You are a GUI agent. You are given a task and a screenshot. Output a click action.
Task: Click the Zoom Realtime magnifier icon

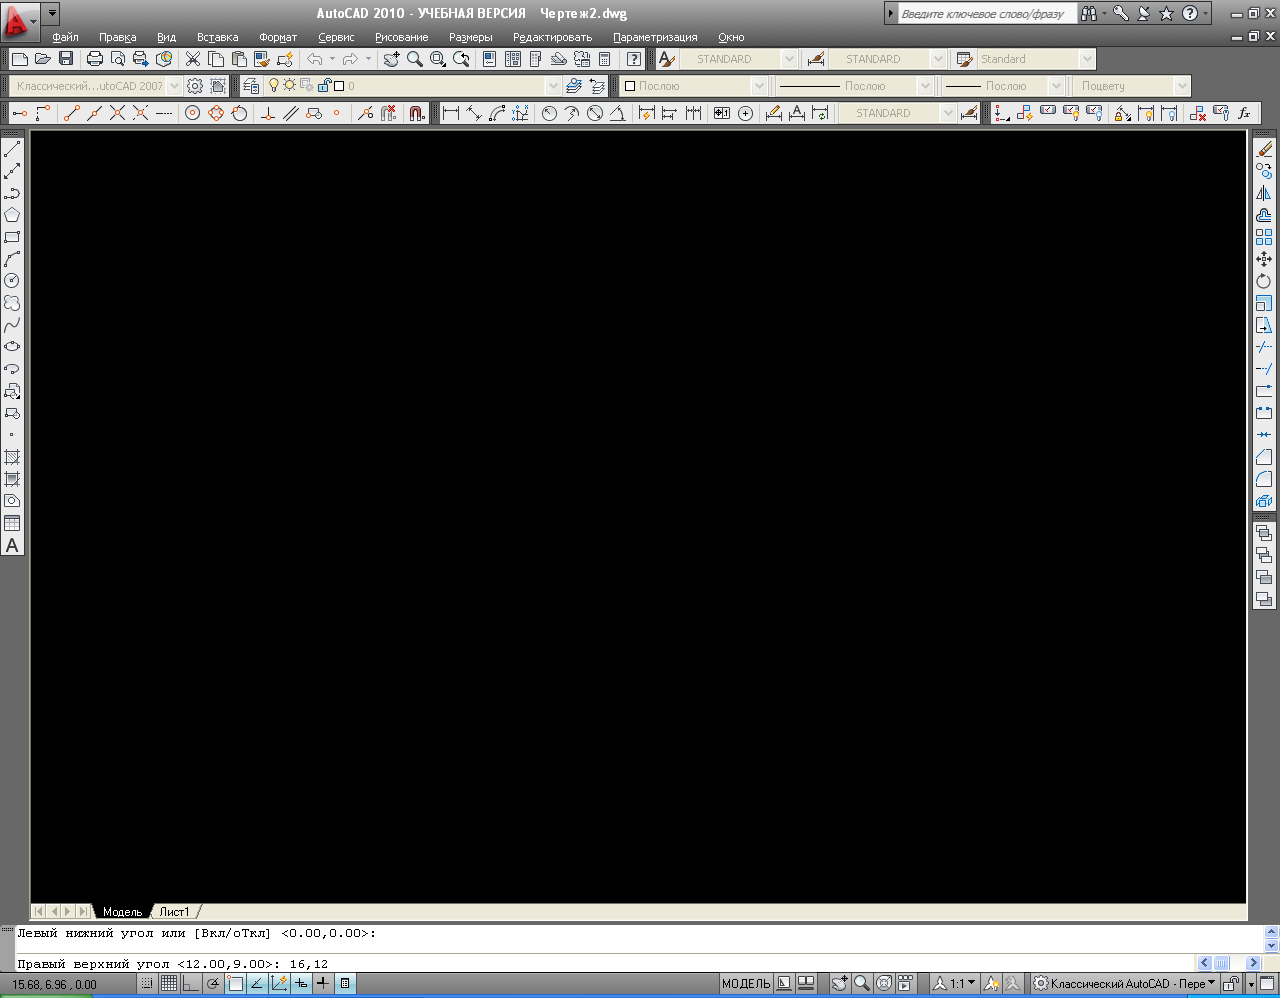[414, 59]
